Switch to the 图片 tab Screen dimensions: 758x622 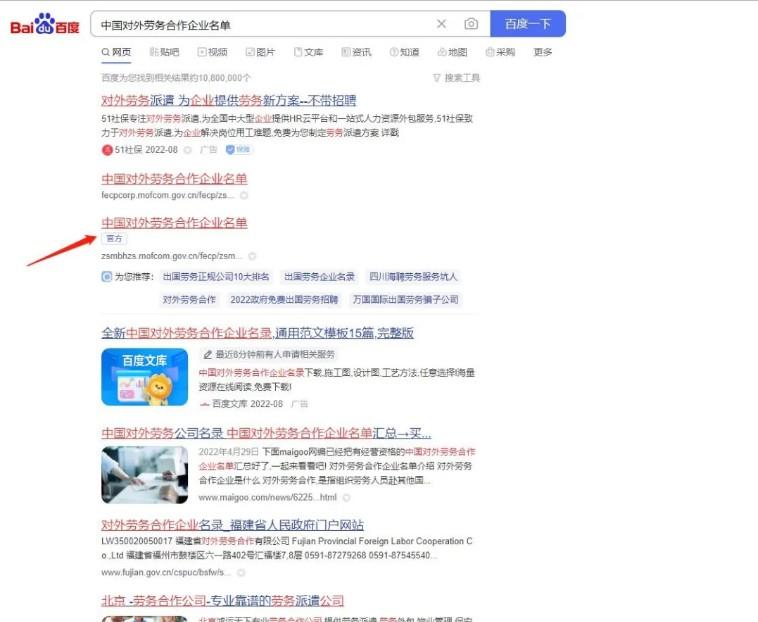[x=261, y=52]
